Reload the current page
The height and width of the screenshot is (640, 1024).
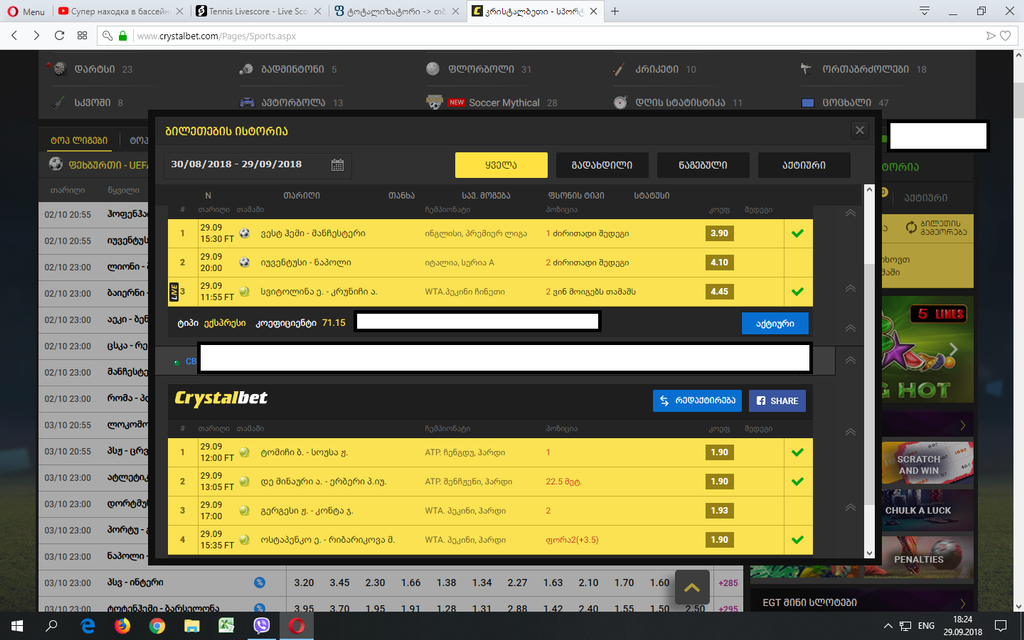(x=59, y=35)
